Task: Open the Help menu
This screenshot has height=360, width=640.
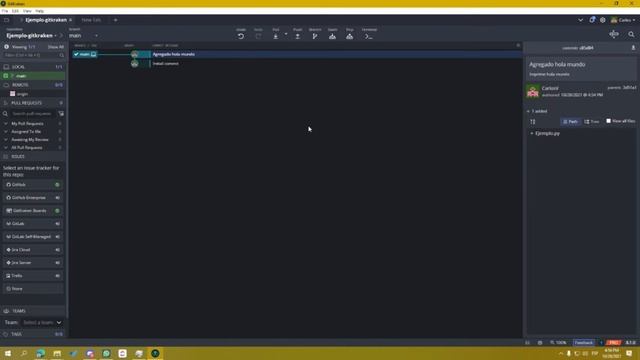Action: (40, 11)
